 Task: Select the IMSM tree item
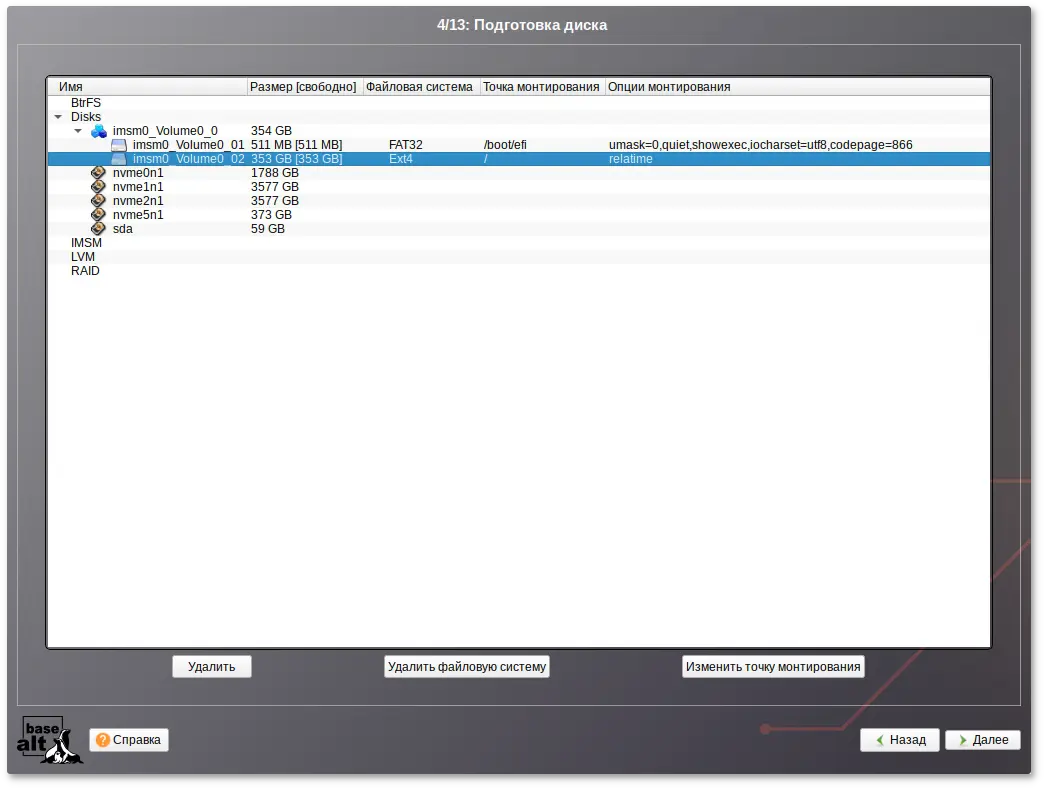[x=87, y=243]
